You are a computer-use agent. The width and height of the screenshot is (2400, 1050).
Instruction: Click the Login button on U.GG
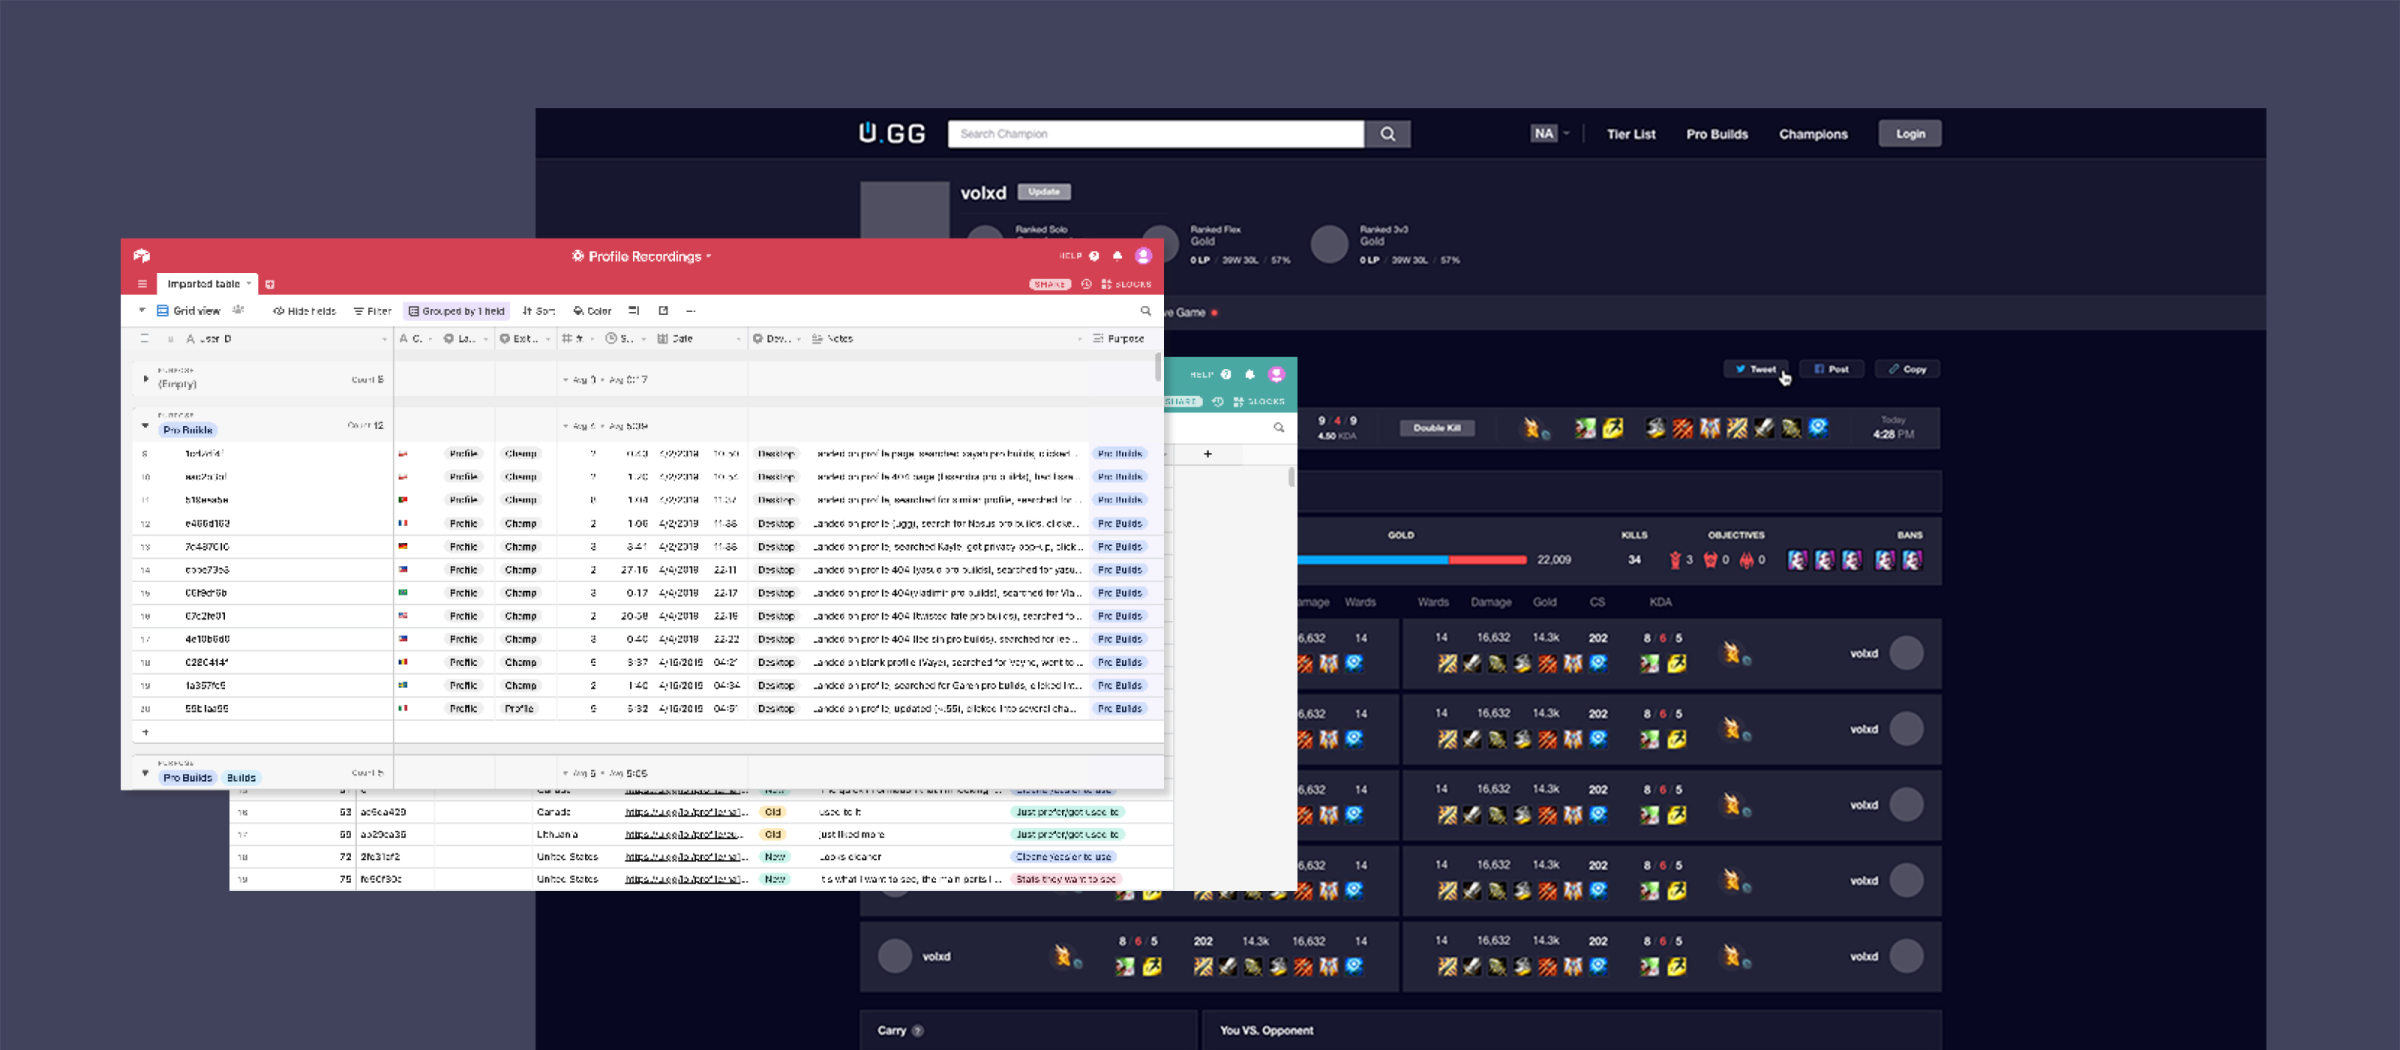coord(1910,134)
